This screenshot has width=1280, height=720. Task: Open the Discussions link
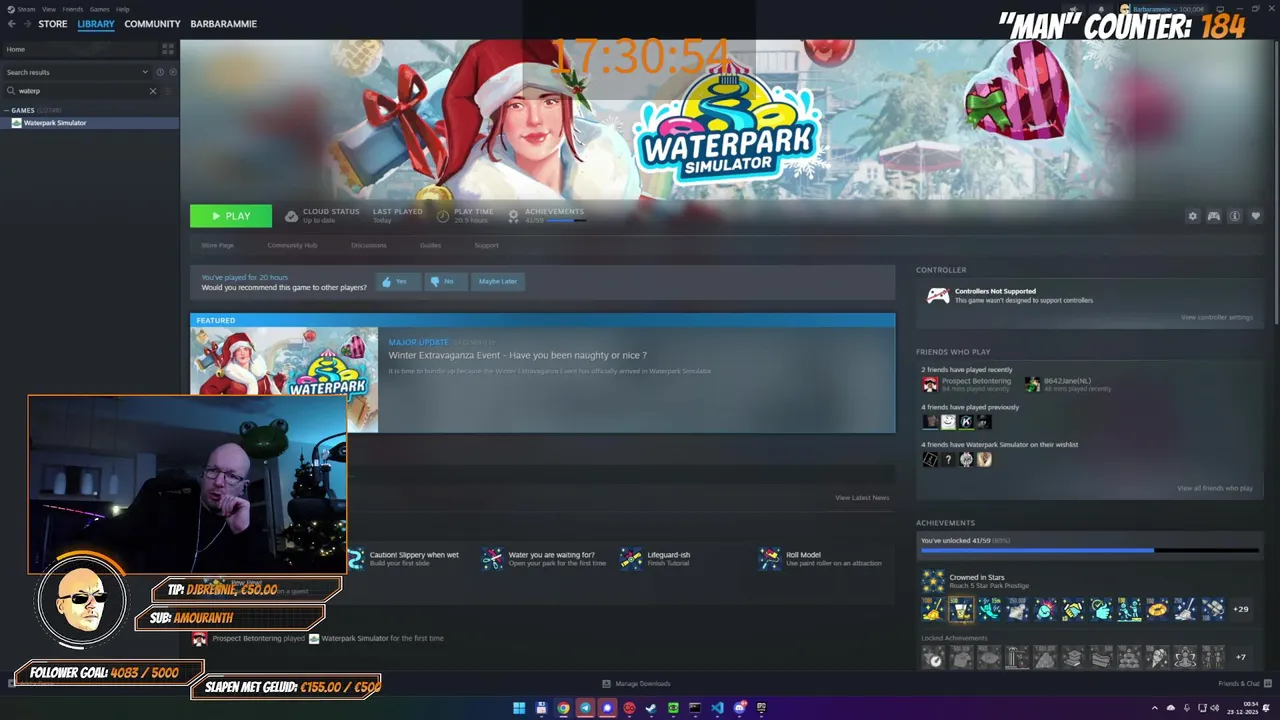(x=368, y=245)
